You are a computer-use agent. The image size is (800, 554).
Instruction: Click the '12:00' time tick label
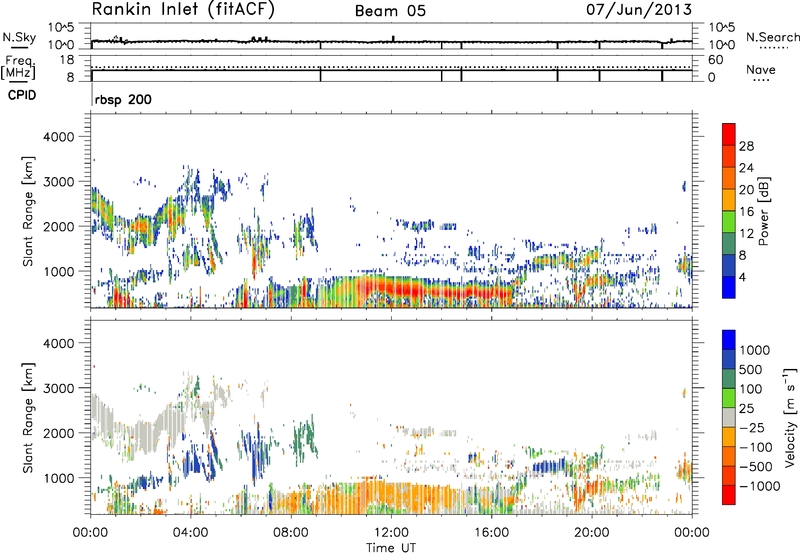point(391,533)
